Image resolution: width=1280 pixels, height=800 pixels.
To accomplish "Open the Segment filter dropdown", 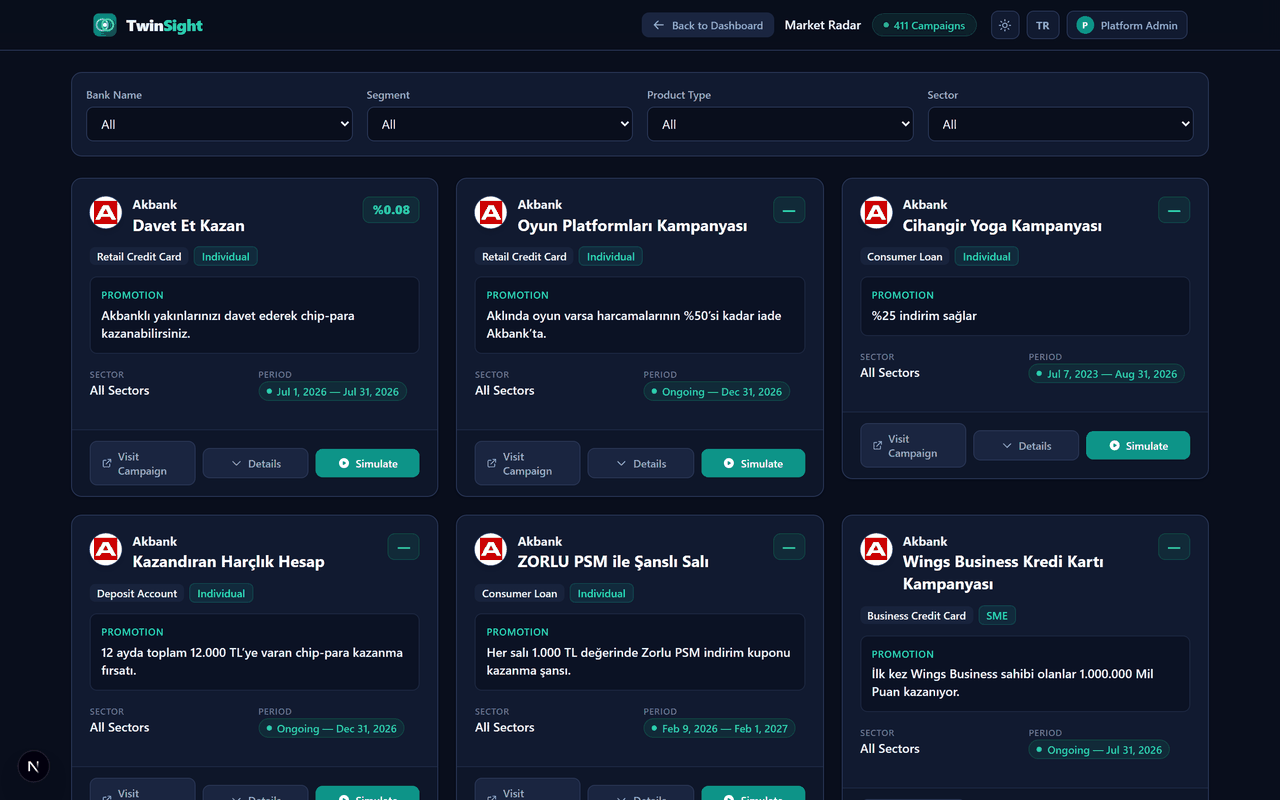I will (500, 124).
